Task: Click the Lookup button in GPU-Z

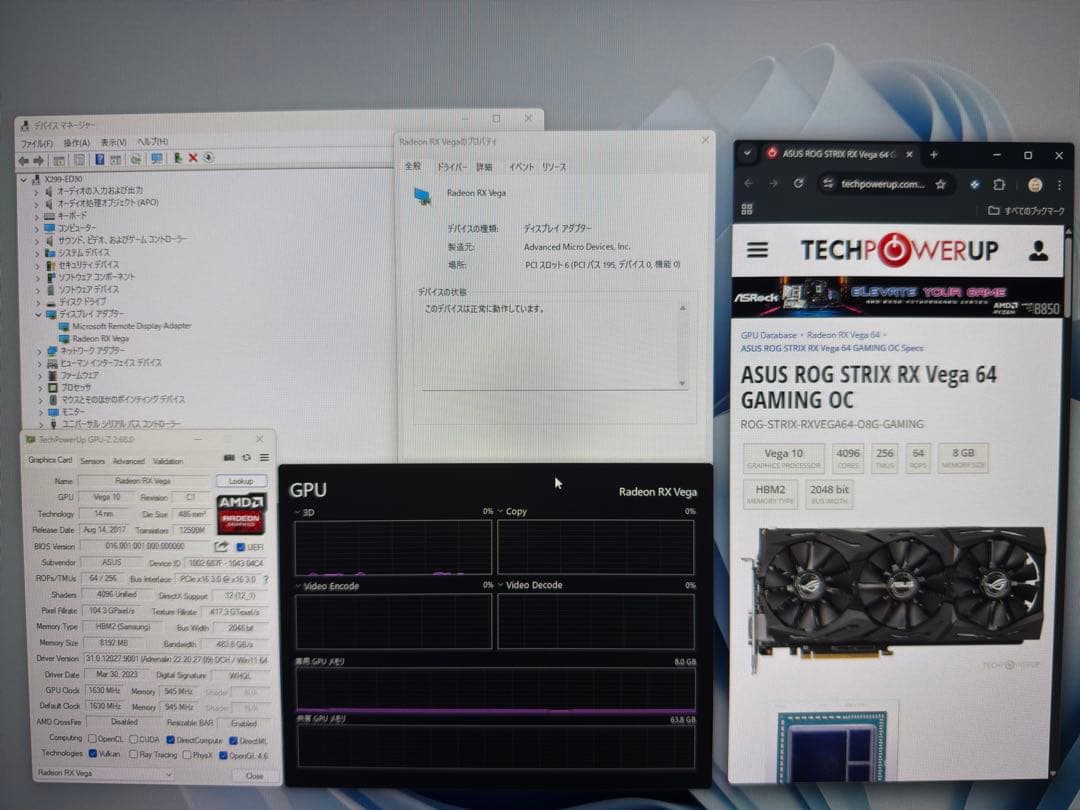Action: [242, 480]
